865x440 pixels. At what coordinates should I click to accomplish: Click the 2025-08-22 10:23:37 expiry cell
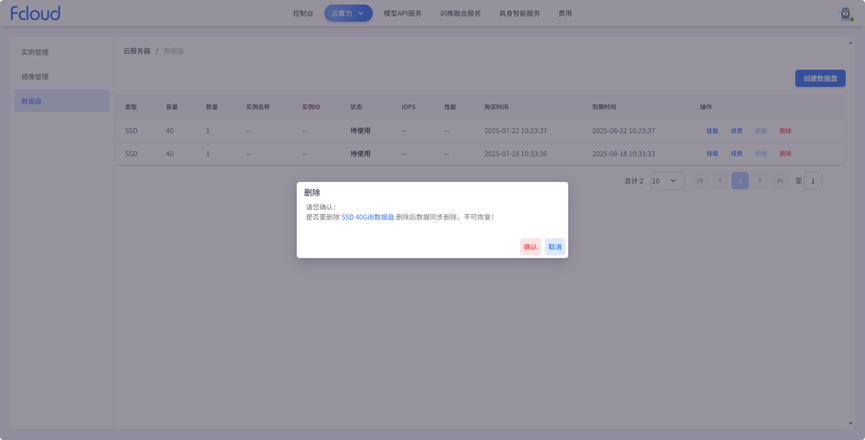pos(623,131)
